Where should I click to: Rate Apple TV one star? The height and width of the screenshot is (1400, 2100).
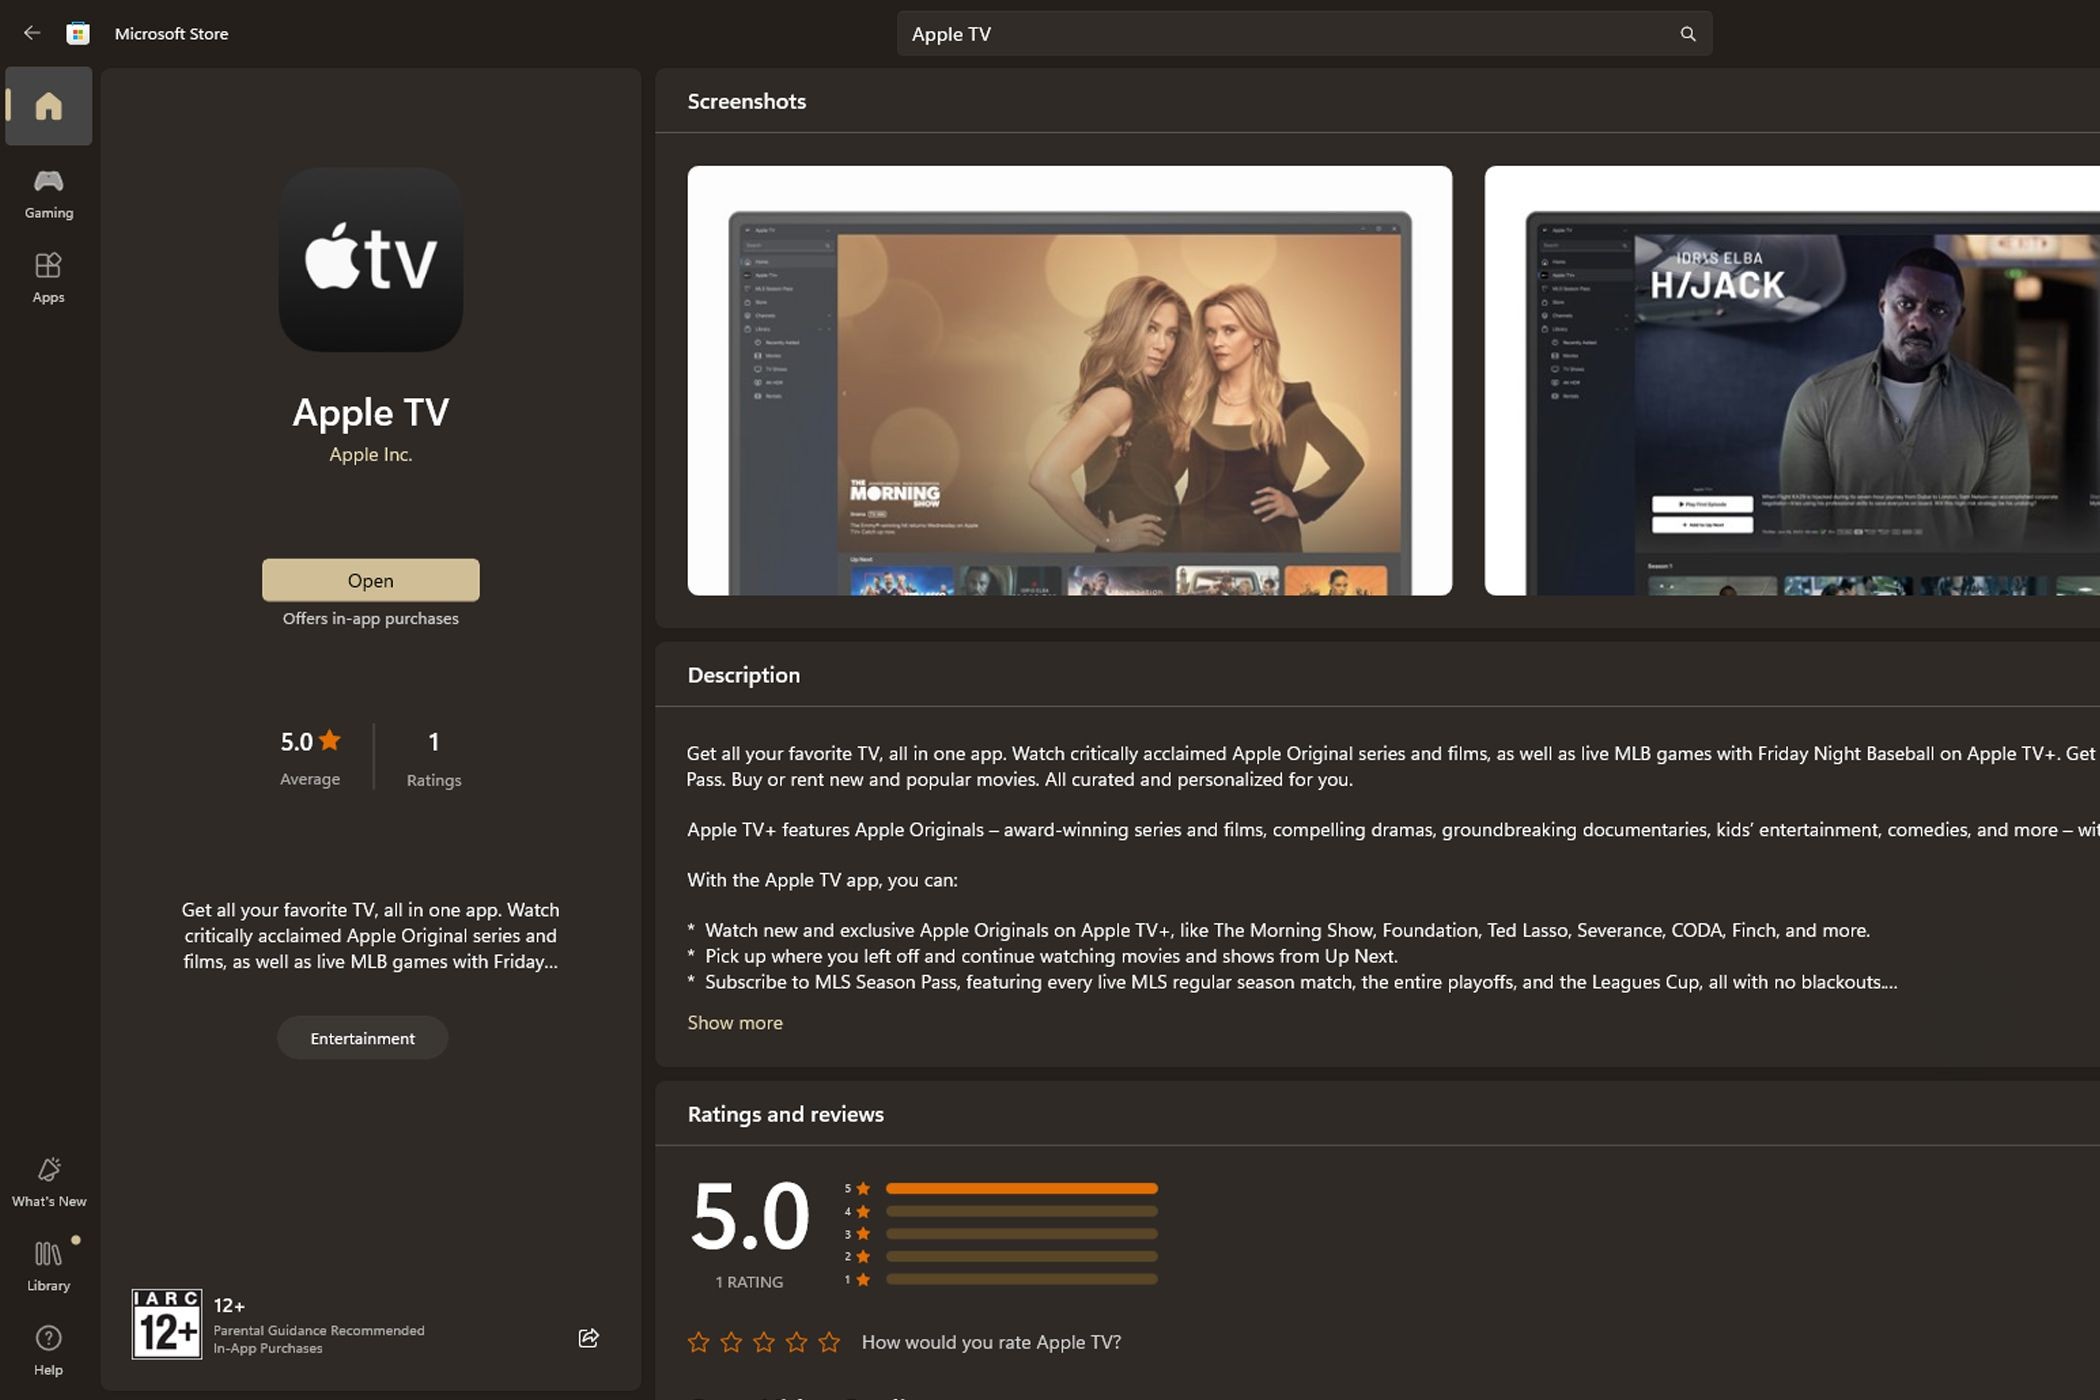[698, 1342]
